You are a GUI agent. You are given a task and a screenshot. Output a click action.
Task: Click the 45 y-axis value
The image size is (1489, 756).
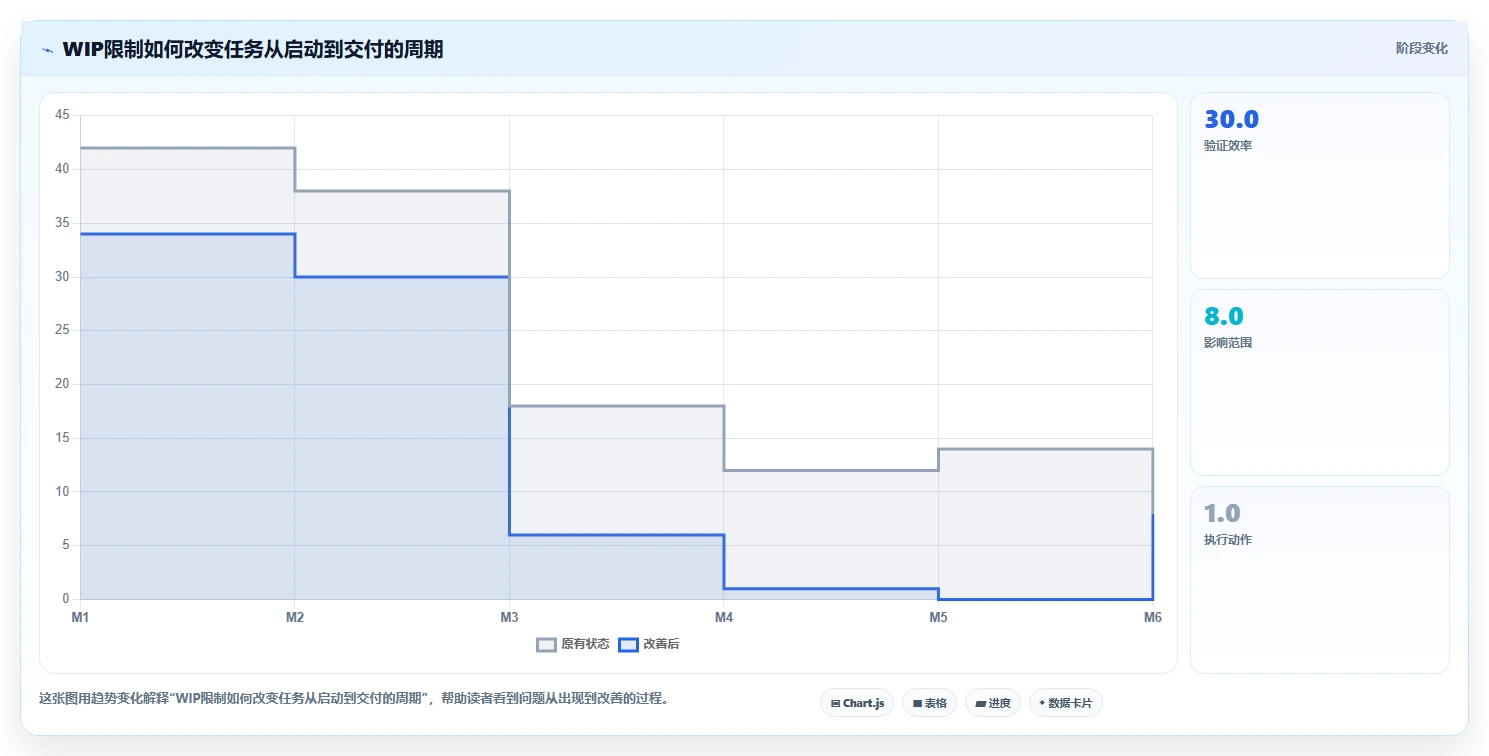[x=62, y=116]
